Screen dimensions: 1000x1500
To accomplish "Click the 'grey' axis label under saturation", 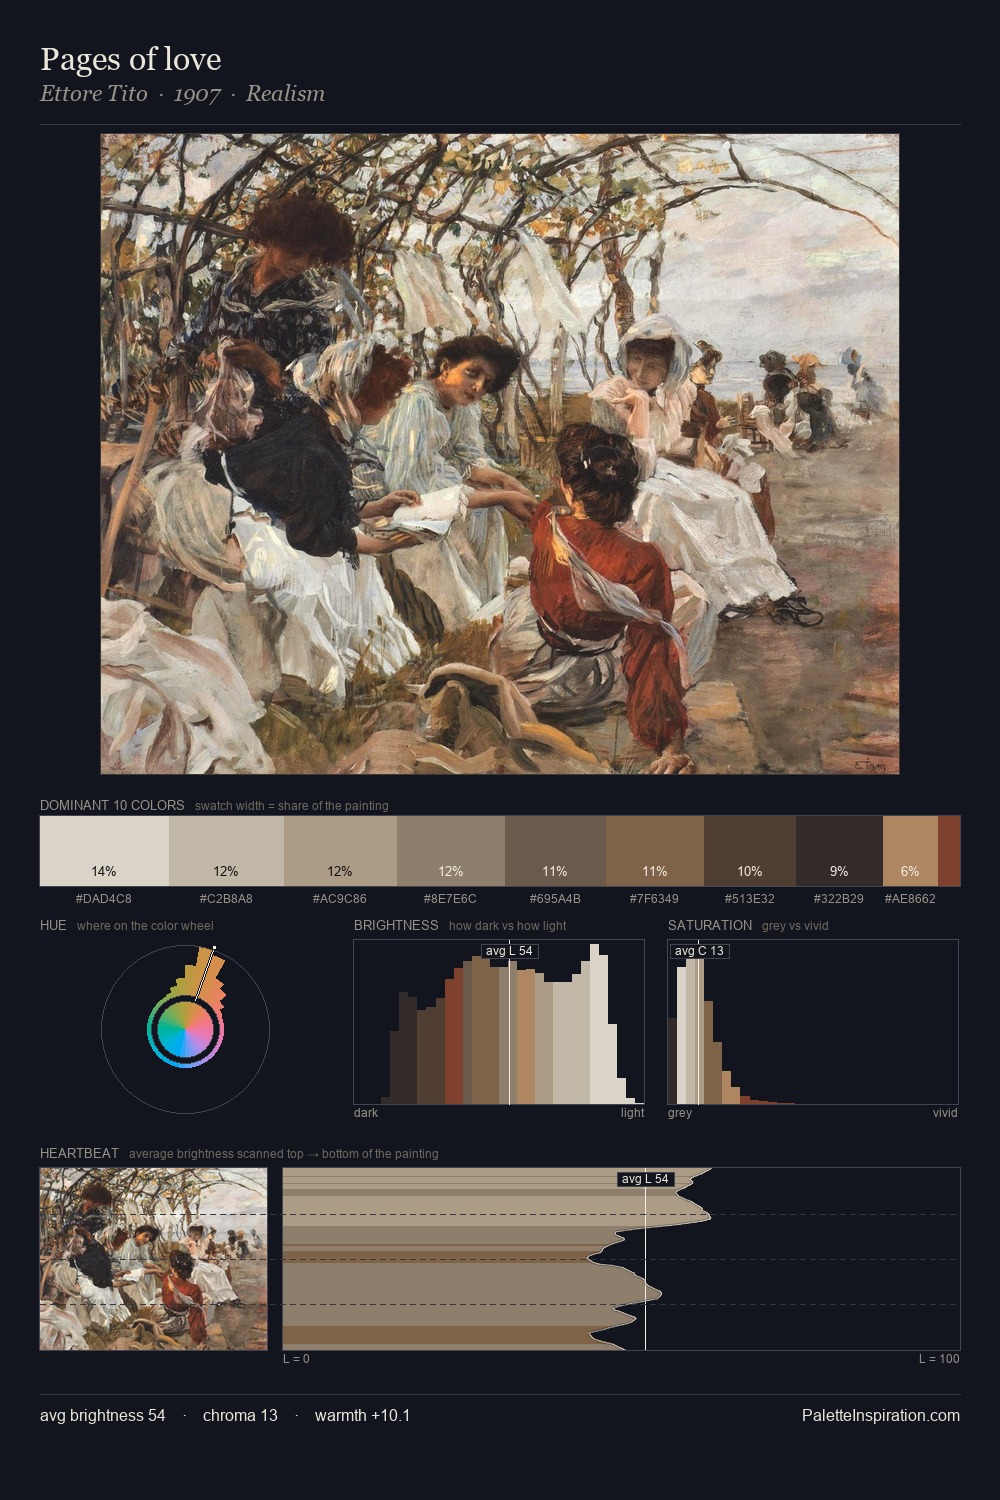I will [x=680, y=1113].
